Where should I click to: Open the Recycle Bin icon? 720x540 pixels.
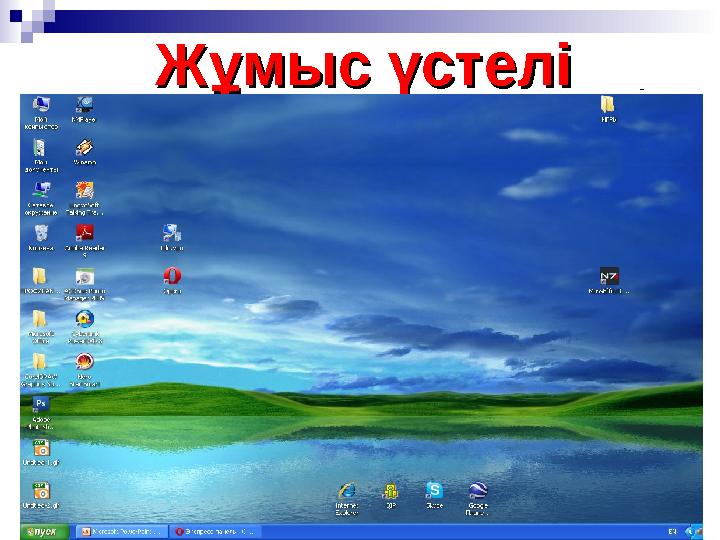click(x=41, y=233)
